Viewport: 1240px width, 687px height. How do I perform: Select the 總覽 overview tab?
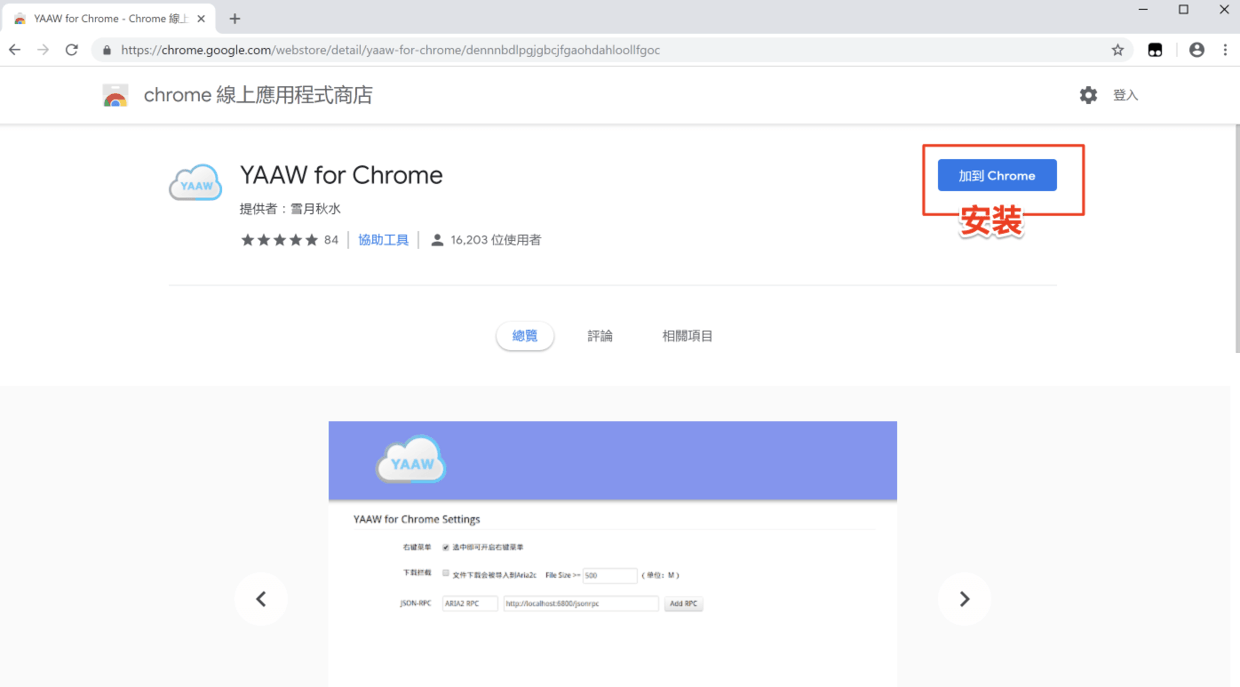[525, 336]
